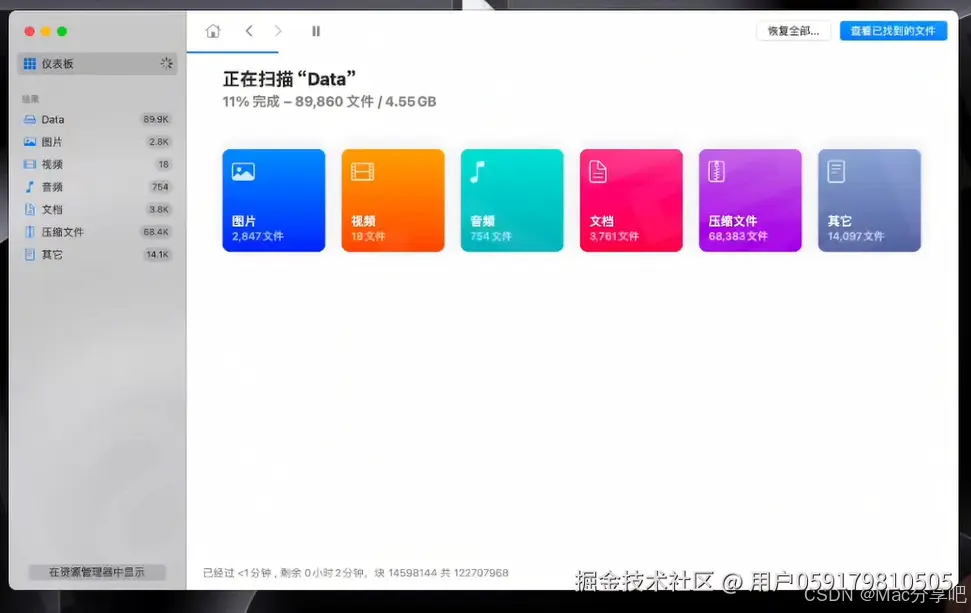Click the back navigation arrow
The image size is (971, 613).
248,31
